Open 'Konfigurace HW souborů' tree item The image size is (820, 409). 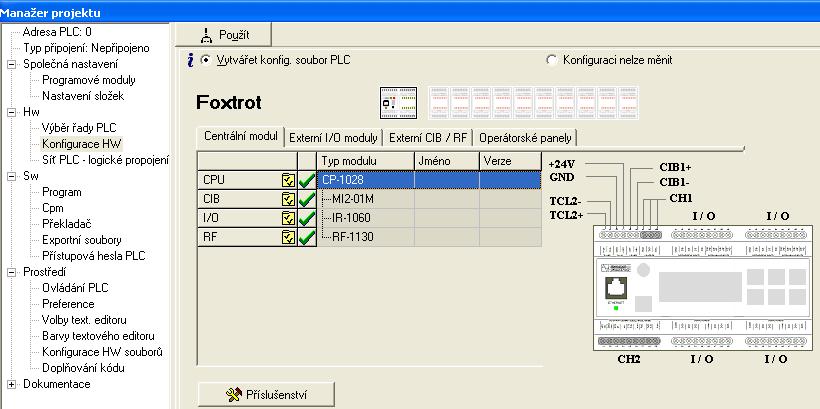tap(102, 352)
